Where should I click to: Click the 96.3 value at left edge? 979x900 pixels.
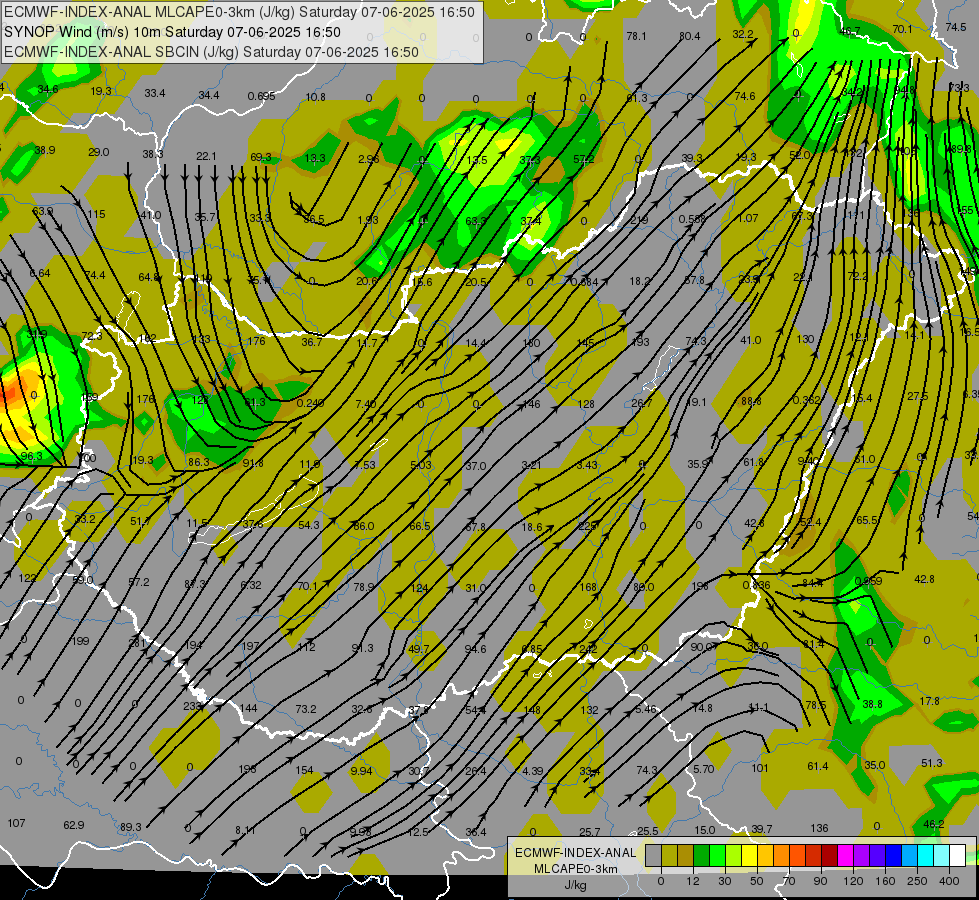pos(31,456)
